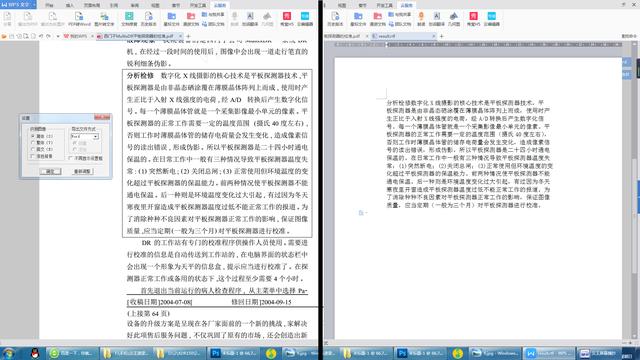This screenshot has width=640, height=360.
Task: Open the Windows Start button
Action: tap(9, 353)
